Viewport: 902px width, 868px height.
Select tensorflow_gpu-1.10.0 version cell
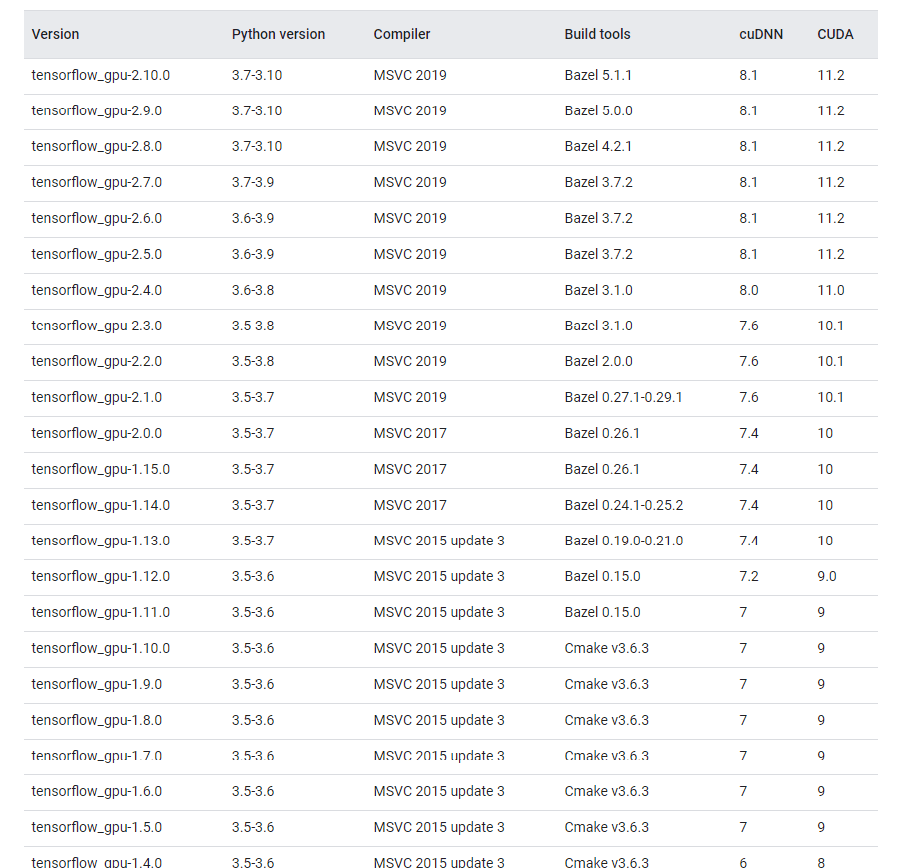[x=101, y=649]
